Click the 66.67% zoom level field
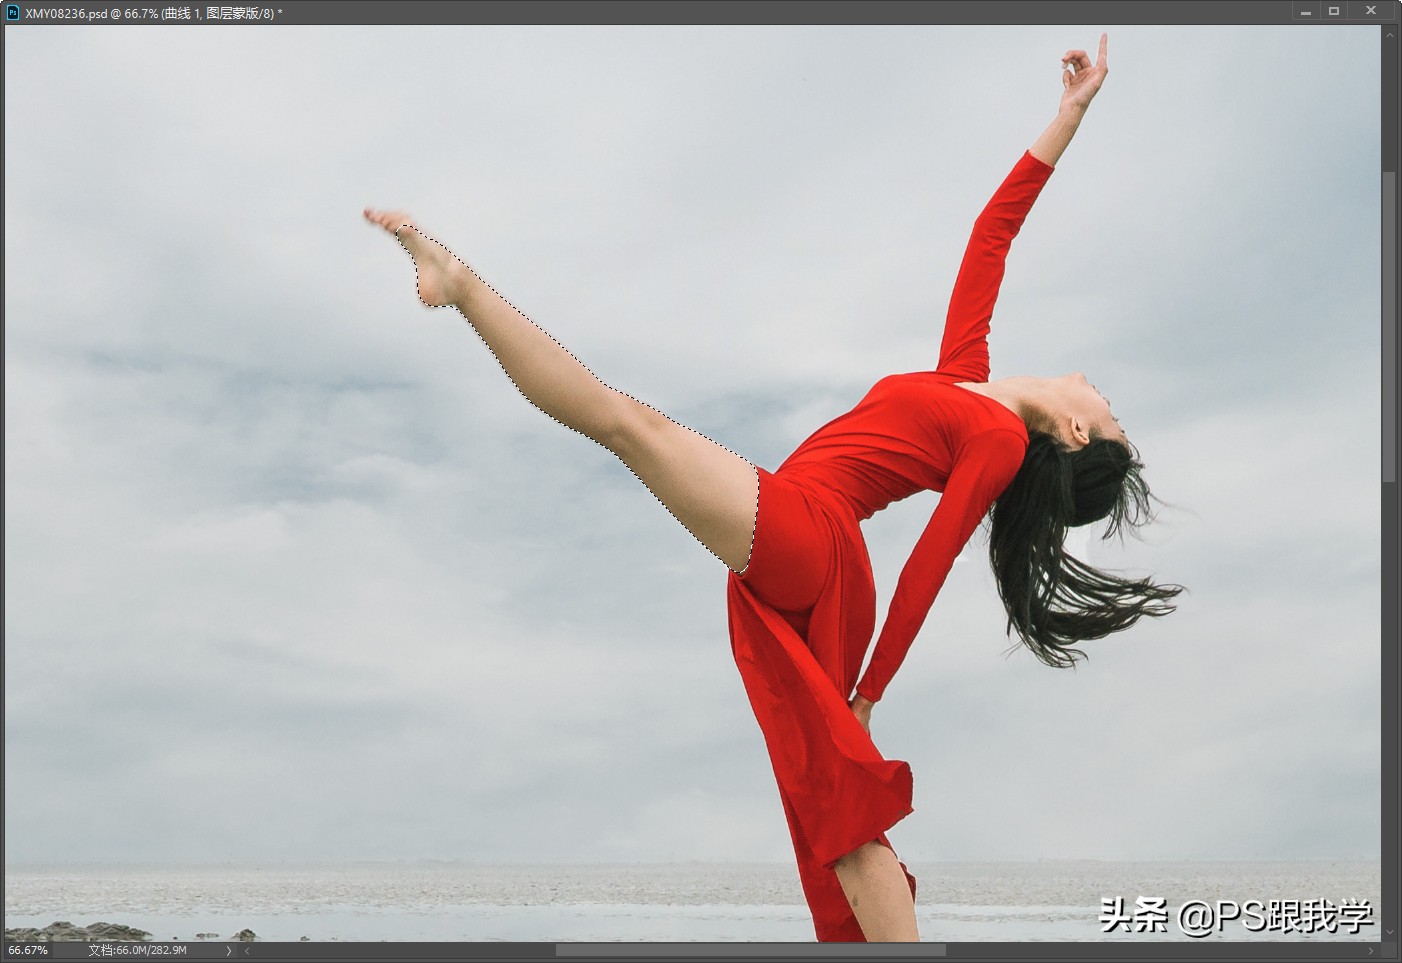This screenshot has width=1402, height=963. point(28,950)
